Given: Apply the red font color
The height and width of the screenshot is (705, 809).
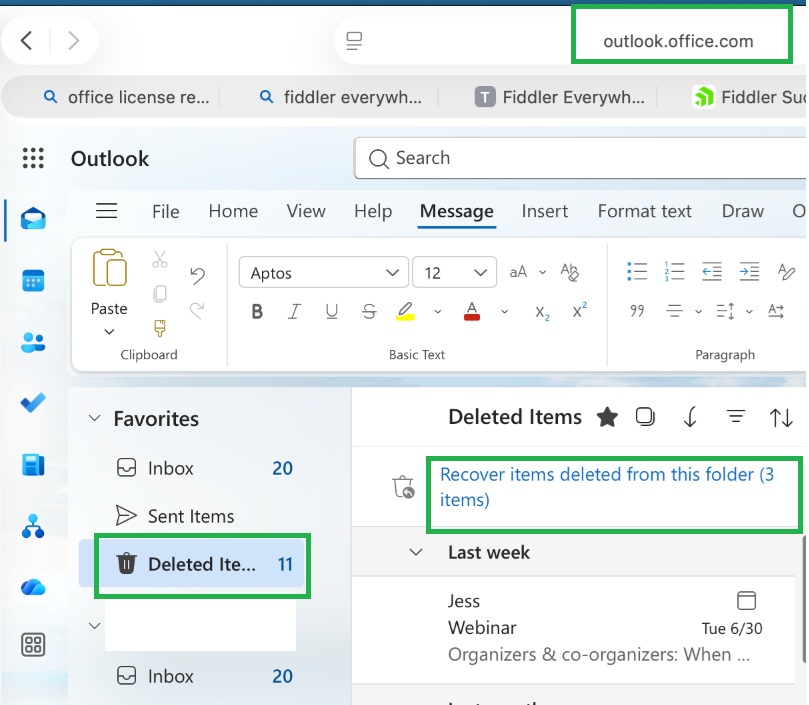Looking at the screenshot, I should pyautogui.click(x=472, y=311).
